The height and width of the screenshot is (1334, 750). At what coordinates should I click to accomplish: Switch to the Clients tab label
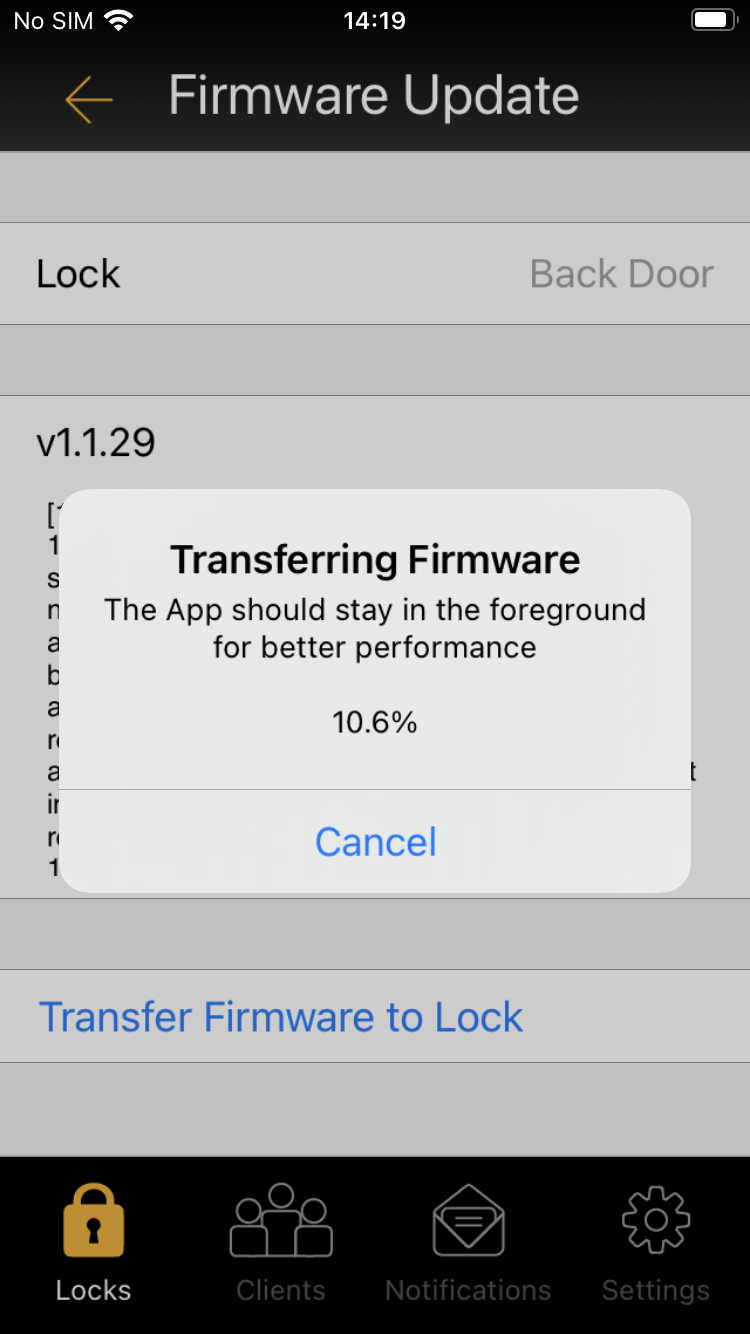pos(281,1290)
